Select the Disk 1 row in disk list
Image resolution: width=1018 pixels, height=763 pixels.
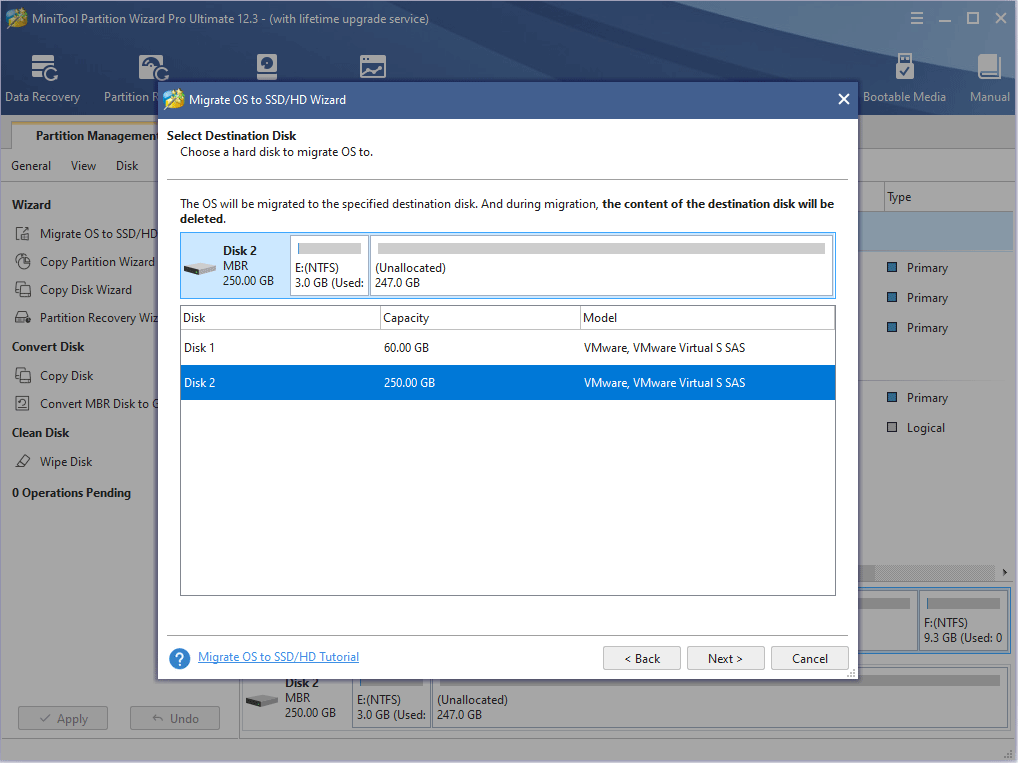508,347
